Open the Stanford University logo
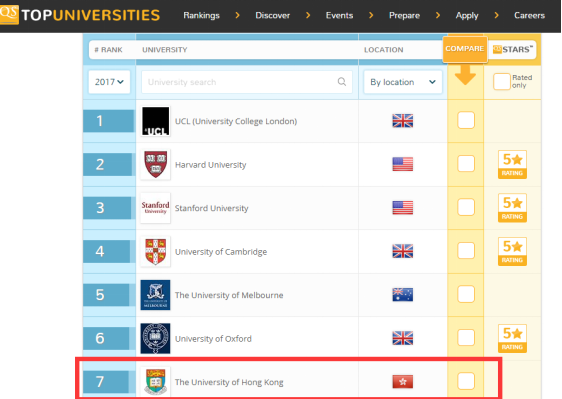Viewport: 562px width, 399px height. tap(155, 208)
